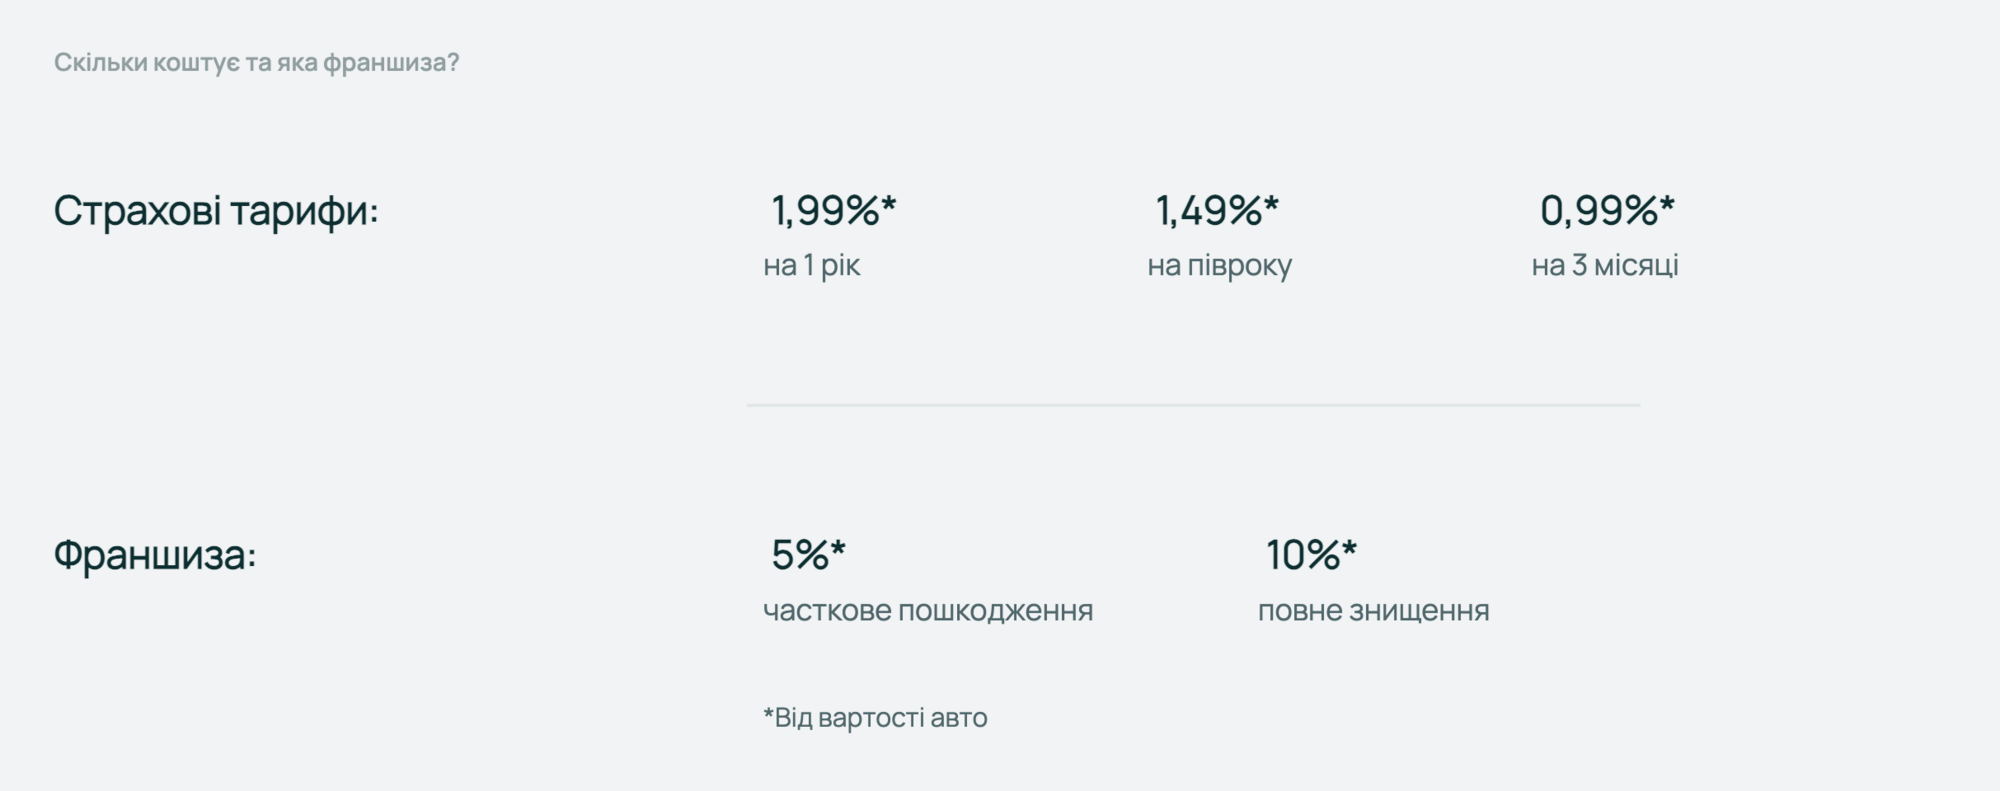
Task: Click the "часткове пошкодження" caption
Action: 927,610
